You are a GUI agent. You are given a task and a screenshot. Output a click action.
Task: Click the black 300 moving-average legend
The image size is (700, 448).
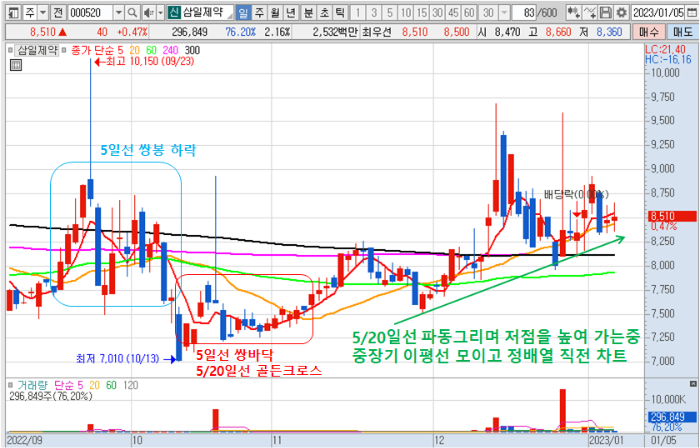192,50
